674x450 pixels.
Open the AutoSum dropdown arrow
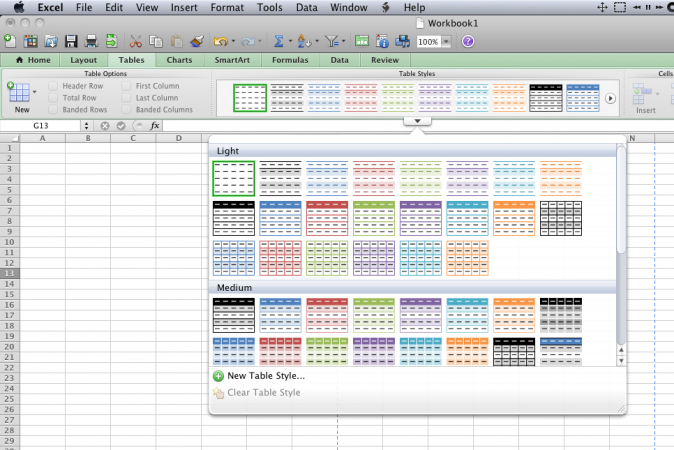point(290,41)
